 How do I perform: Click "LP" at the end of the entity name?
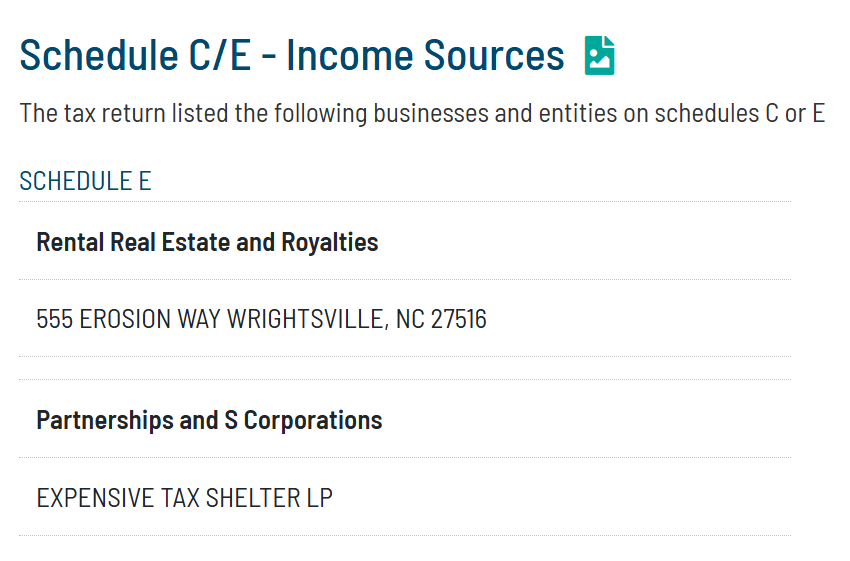pyautogui.click(x=319, y=498)
